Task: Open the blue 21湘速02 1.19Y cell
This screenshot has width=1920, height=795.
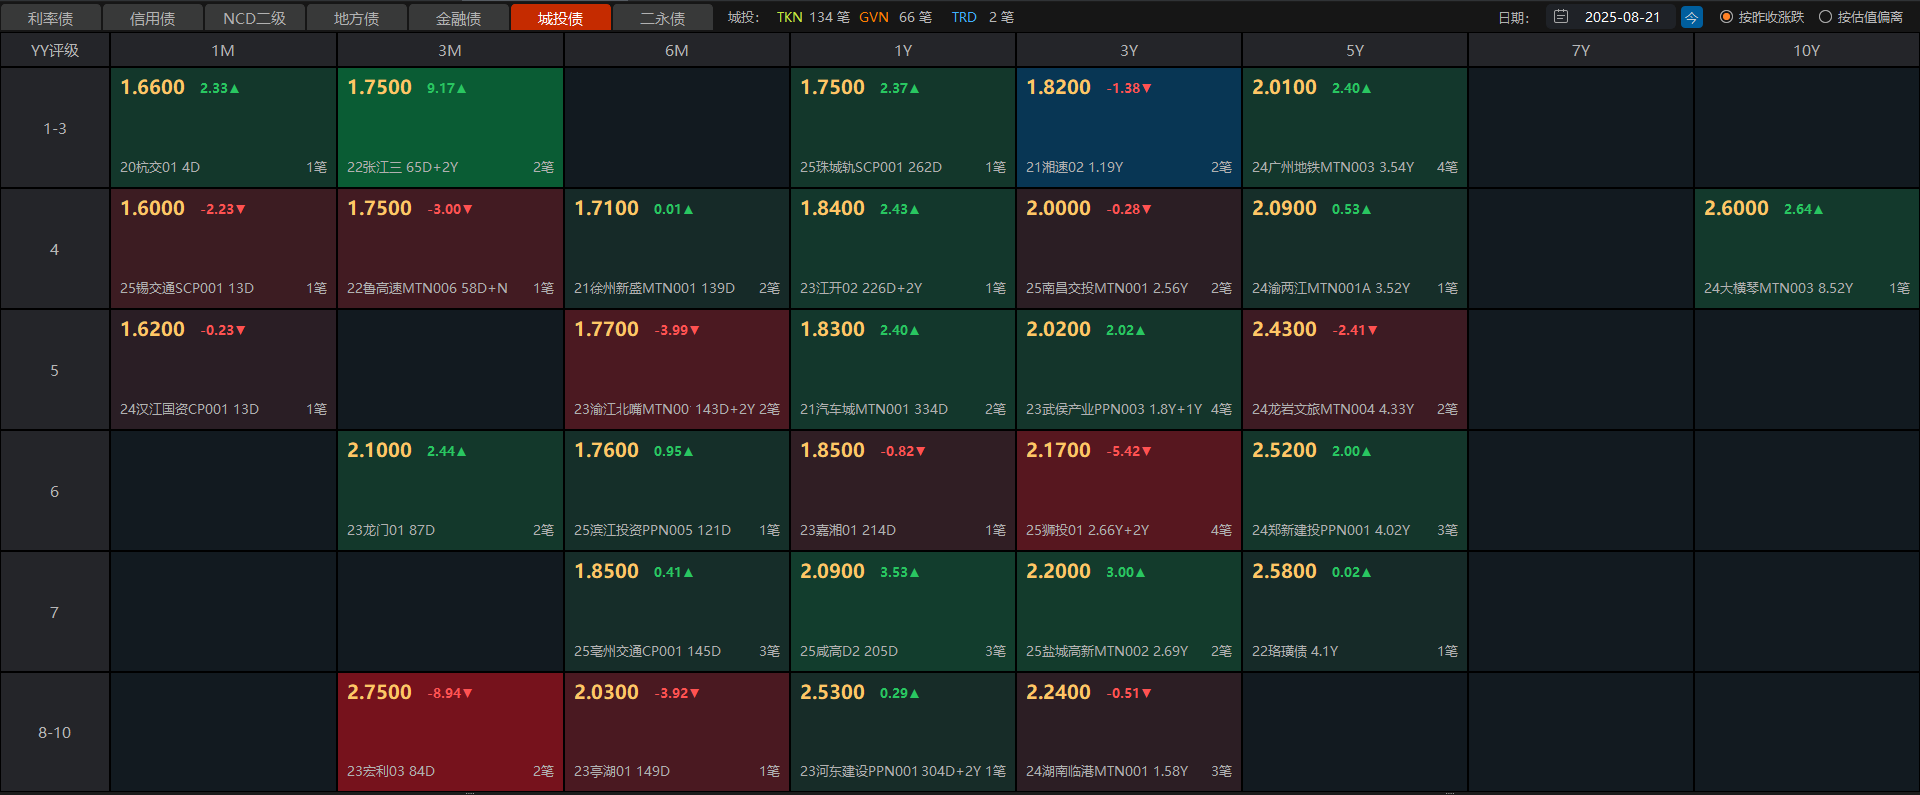Action: (x=1129, y=127)
